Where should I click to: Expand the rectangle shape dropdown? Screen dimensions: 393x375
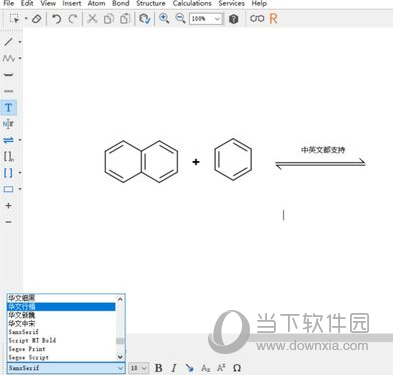pyautogui.click(x=20, y=189)
